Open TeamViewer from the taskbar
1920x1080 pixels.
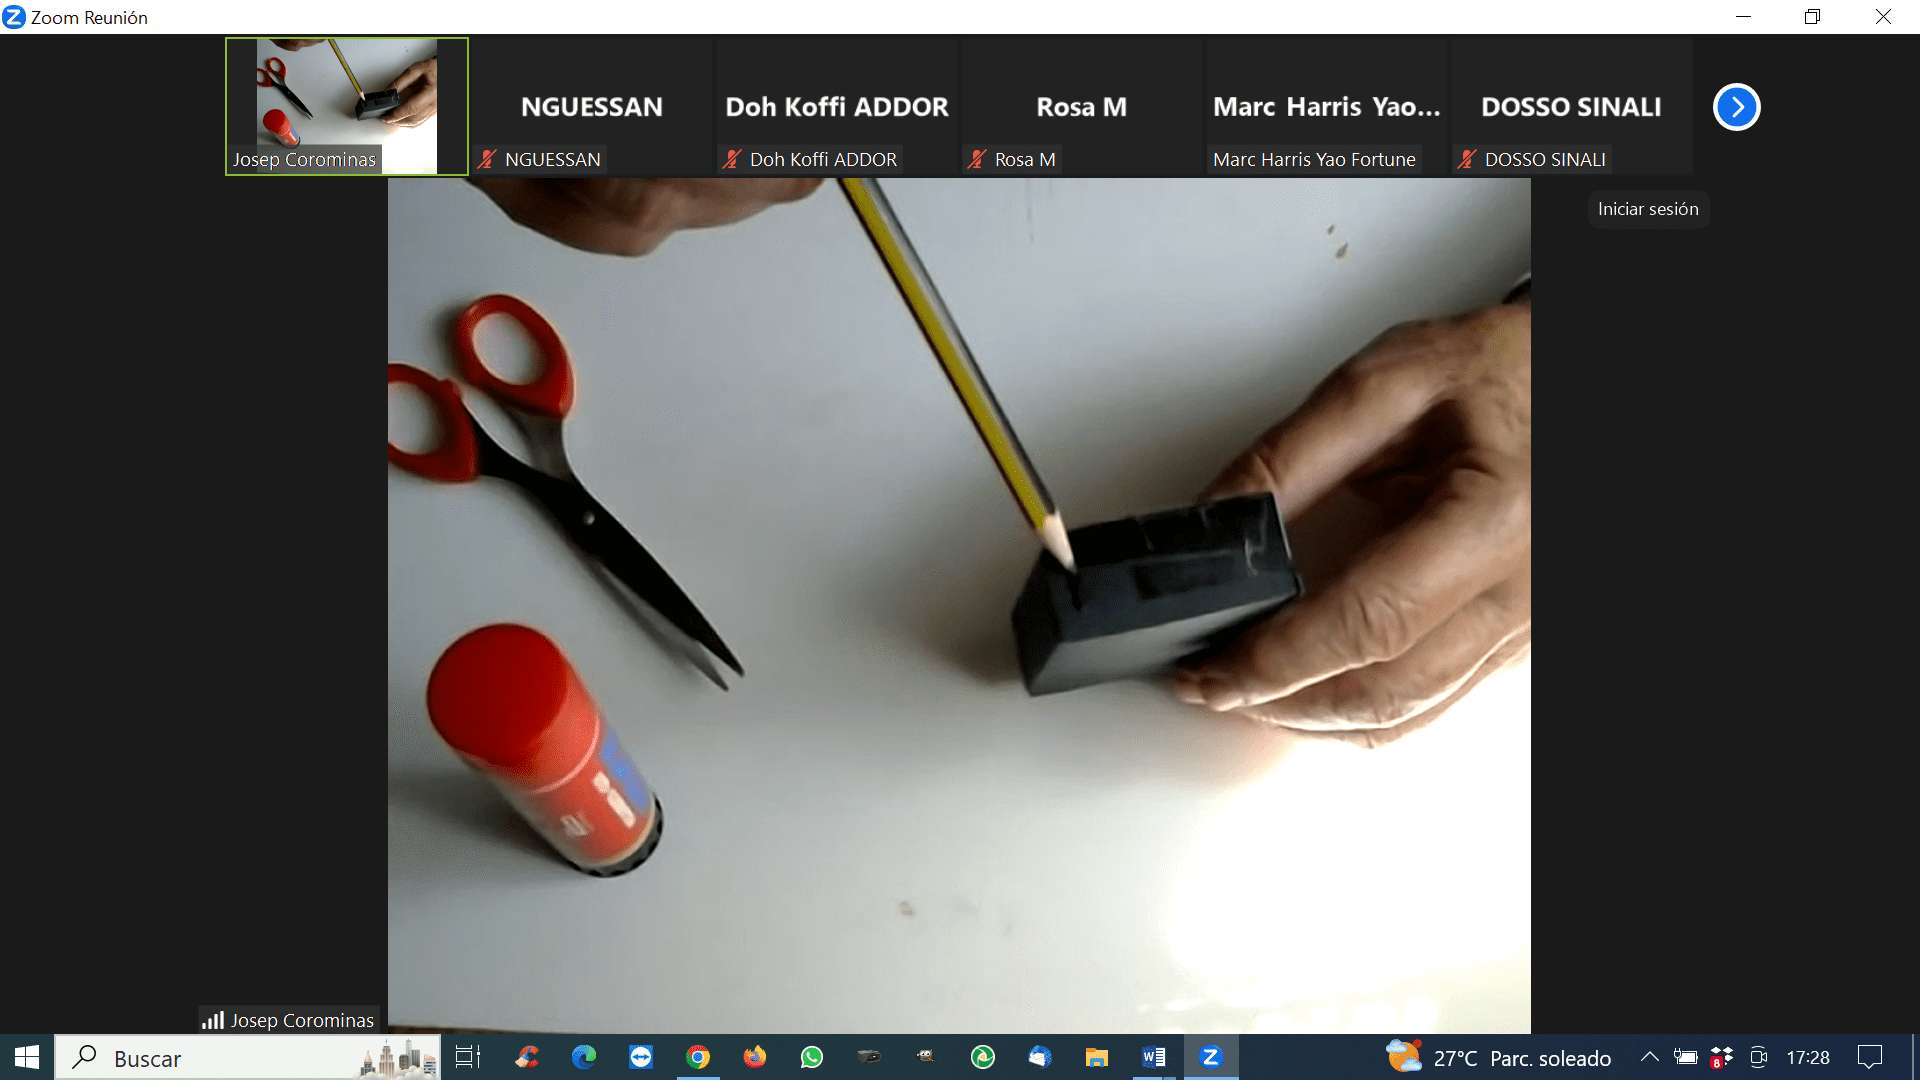[x=641, y=1057]
